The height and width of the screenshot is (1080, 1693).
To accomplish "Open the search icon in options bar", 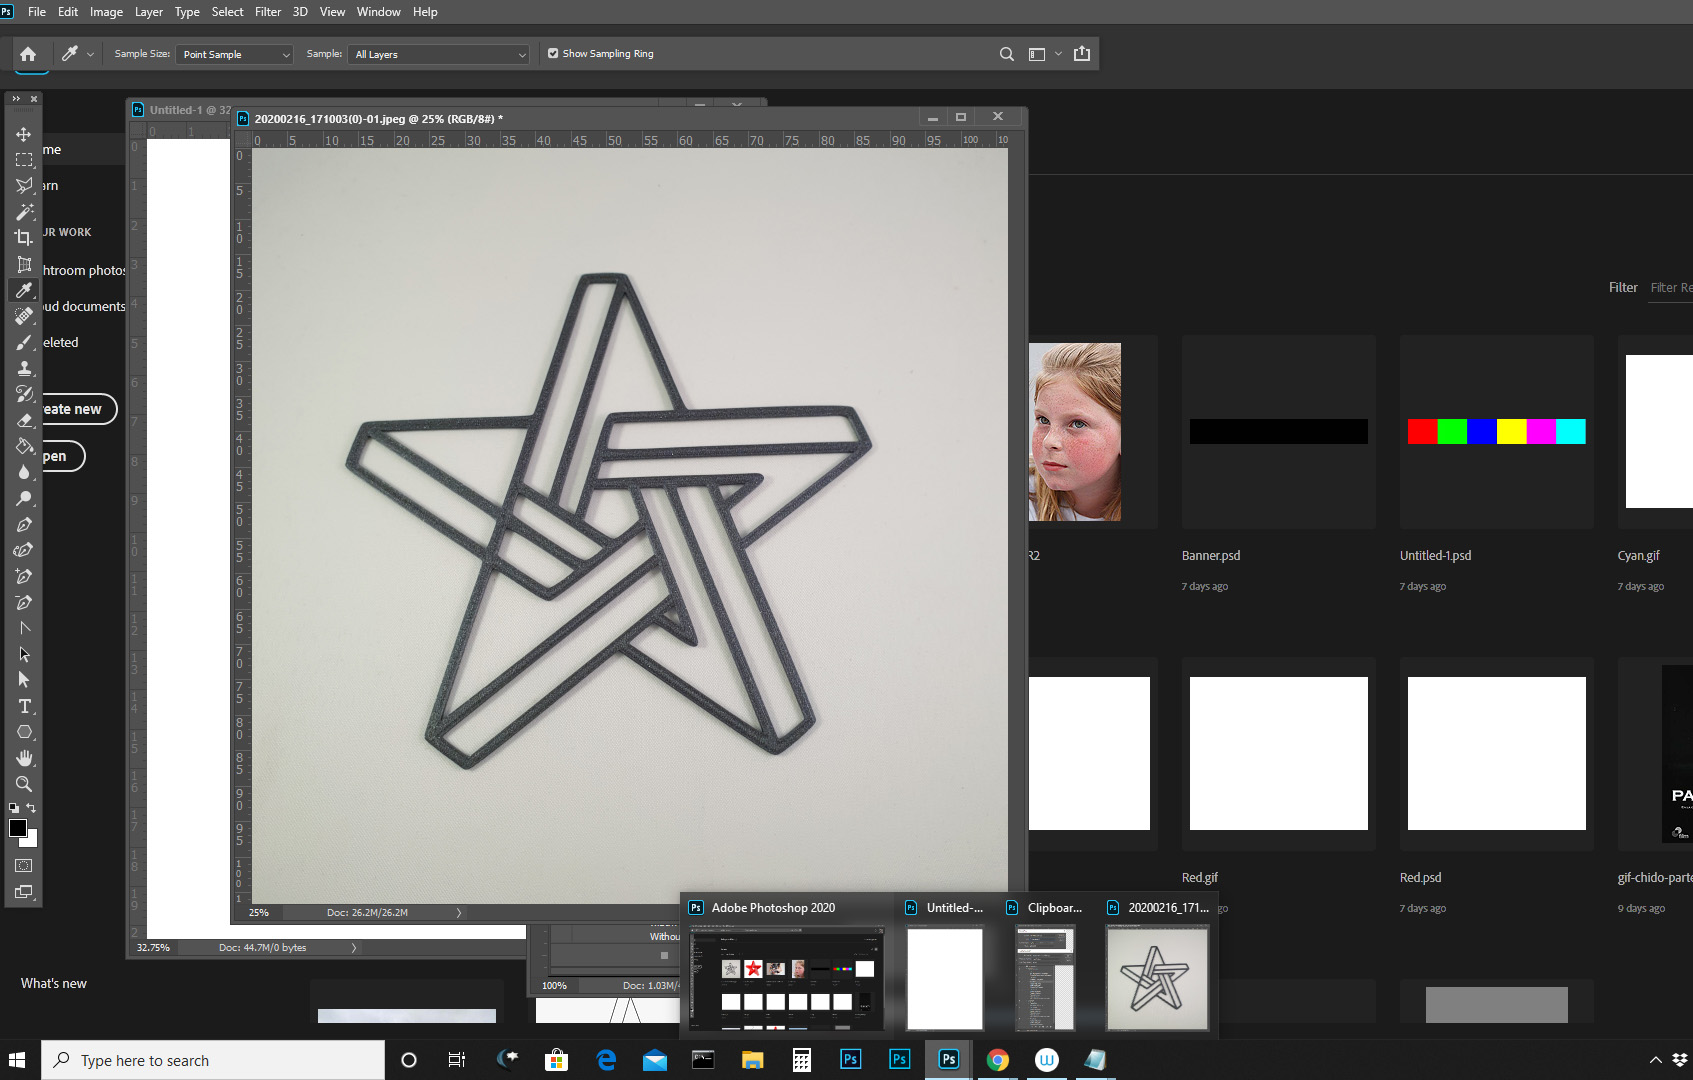I will click(1006, 54).
